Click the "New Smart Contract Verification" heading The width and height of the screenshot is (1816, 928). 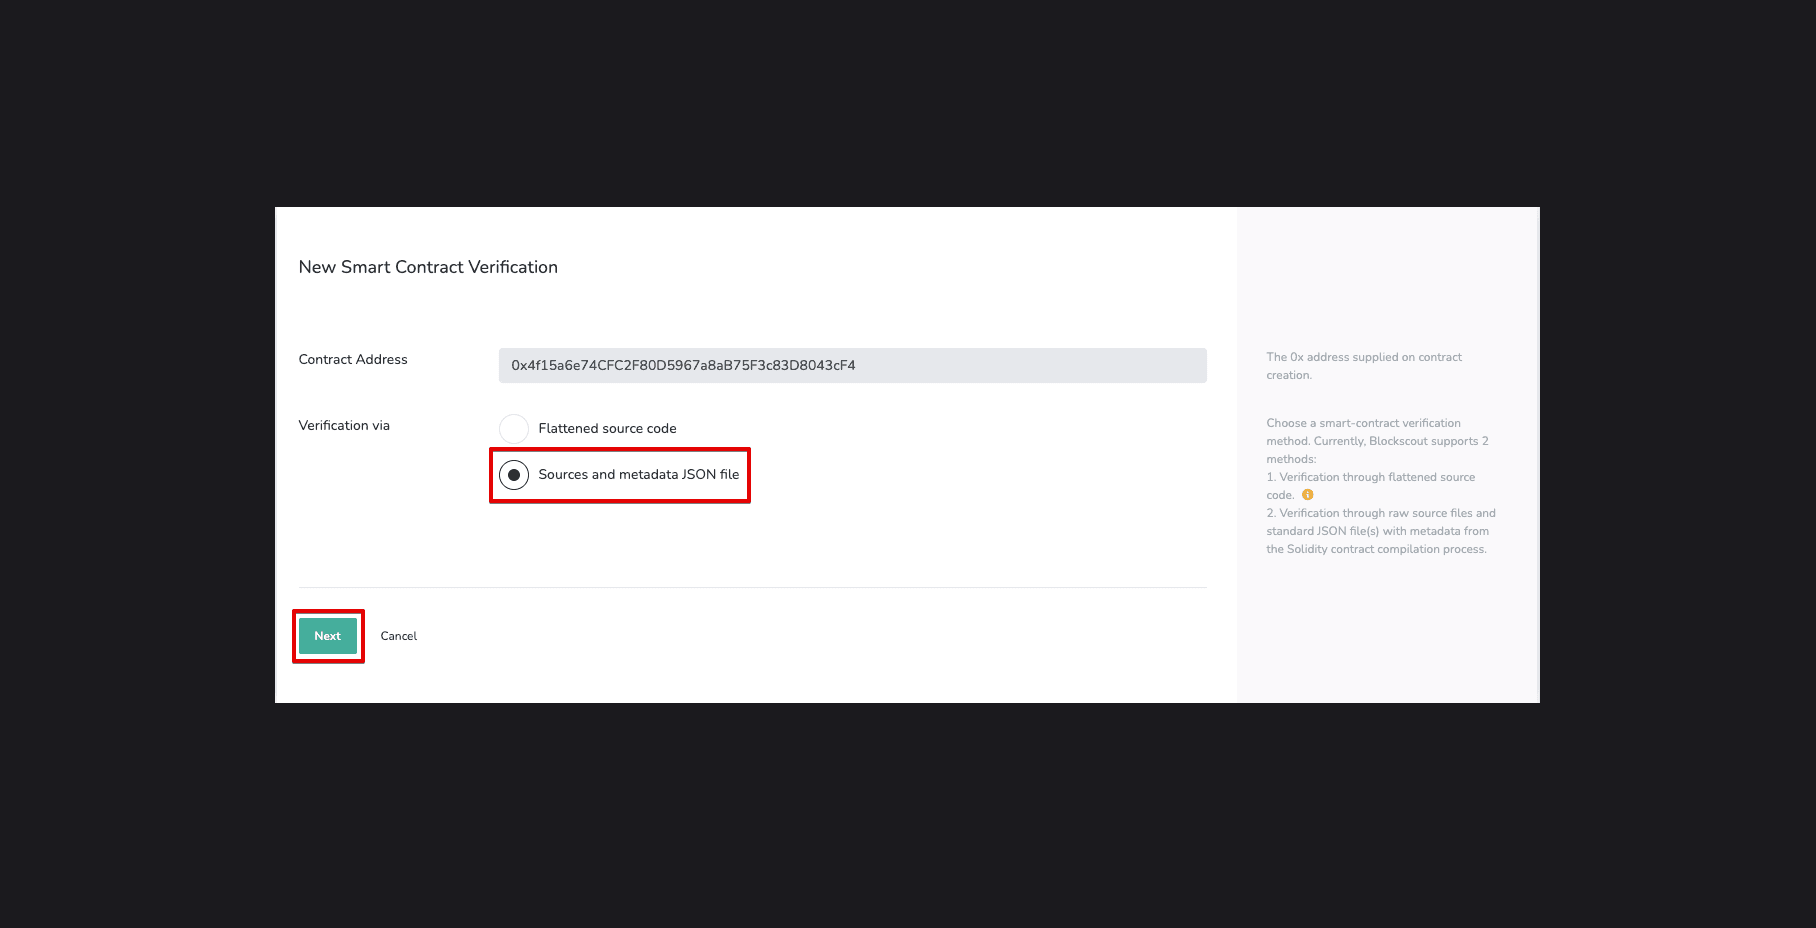point(428,267)
